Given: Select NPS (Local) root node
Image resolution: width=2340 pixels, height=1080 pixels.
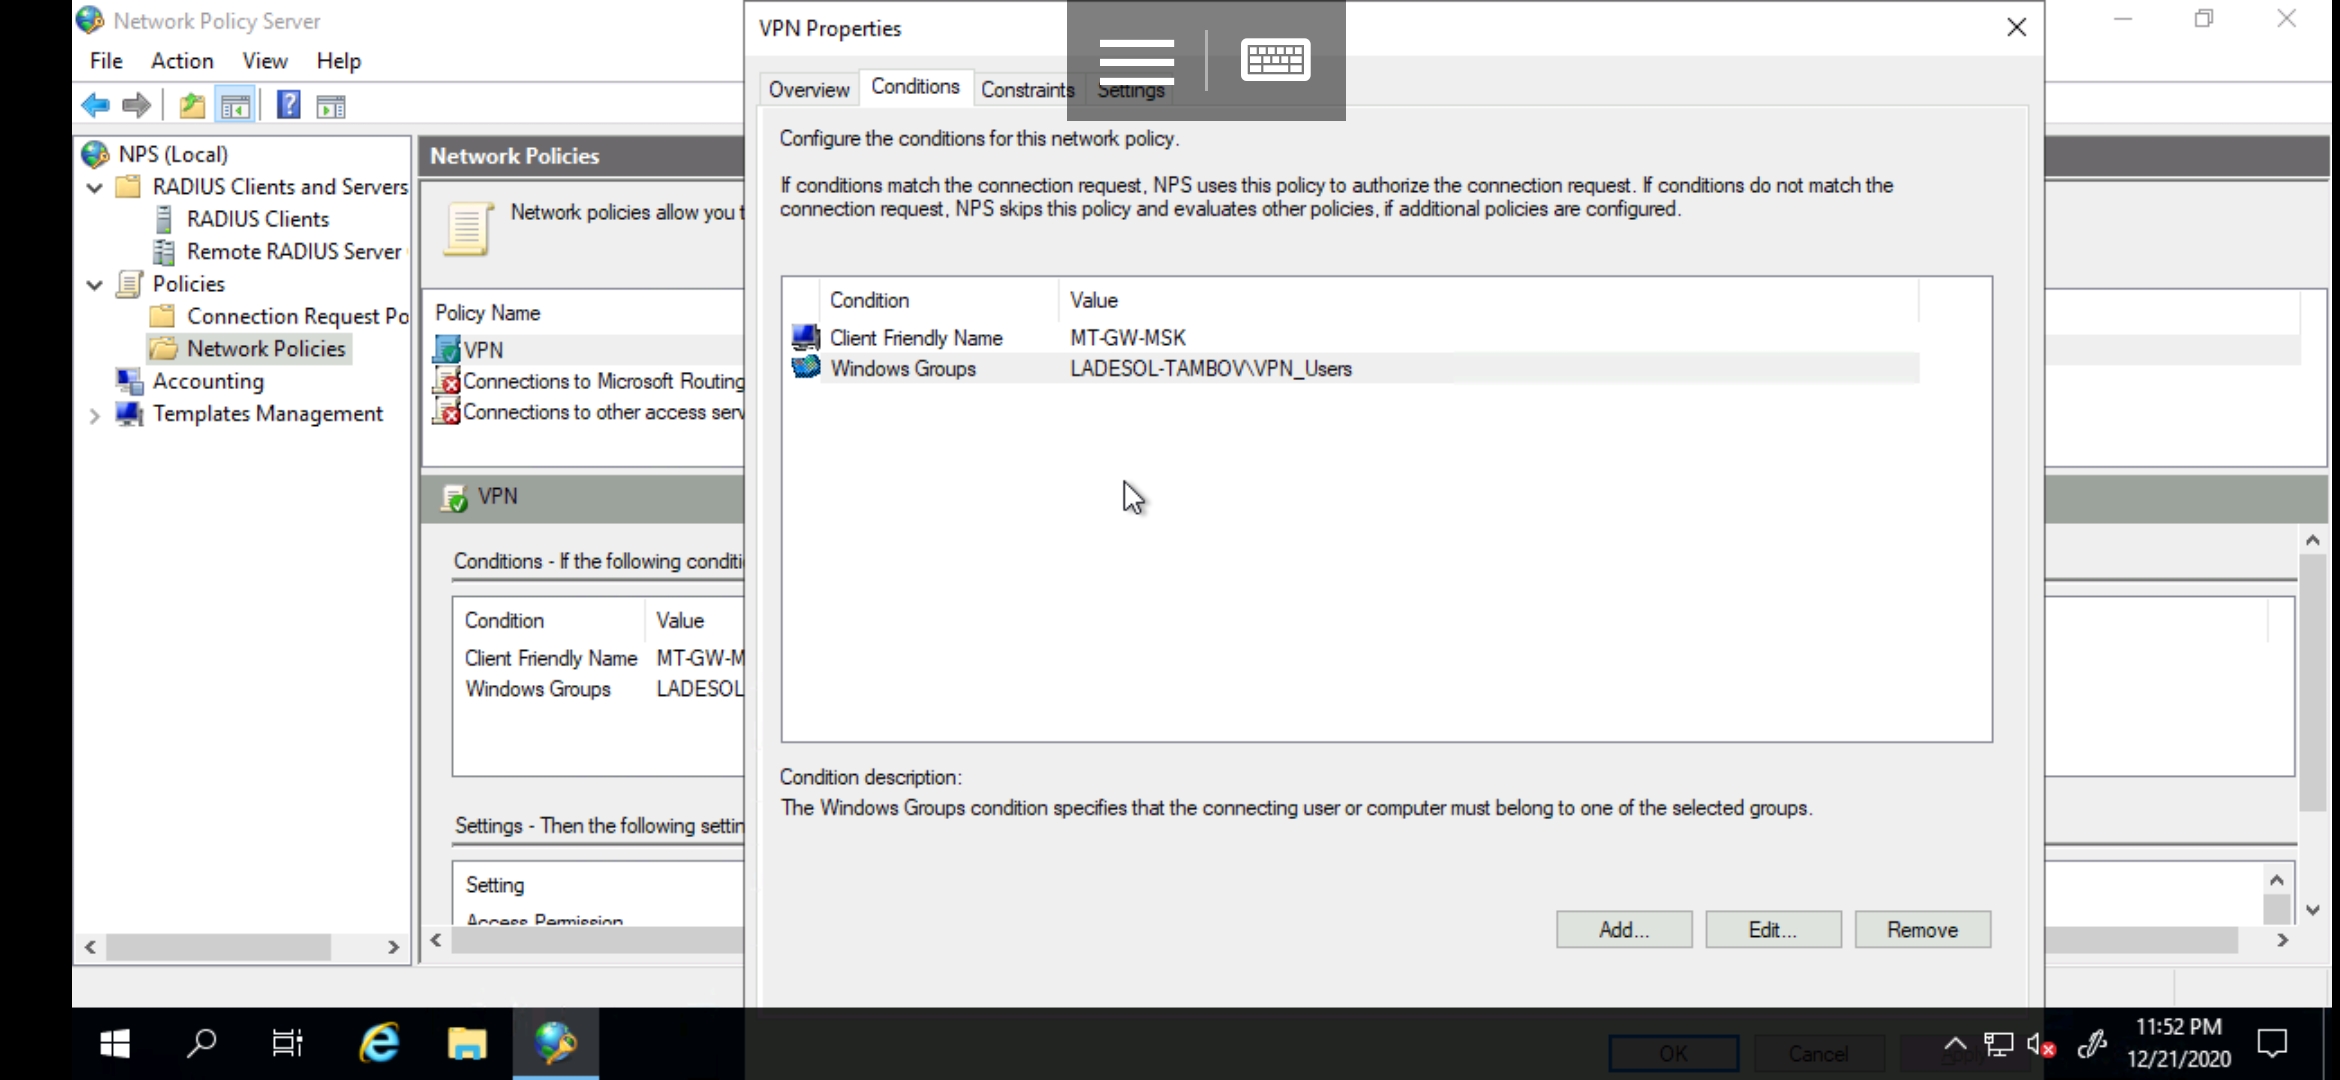Looking at the screenshot, I should 173,154.
